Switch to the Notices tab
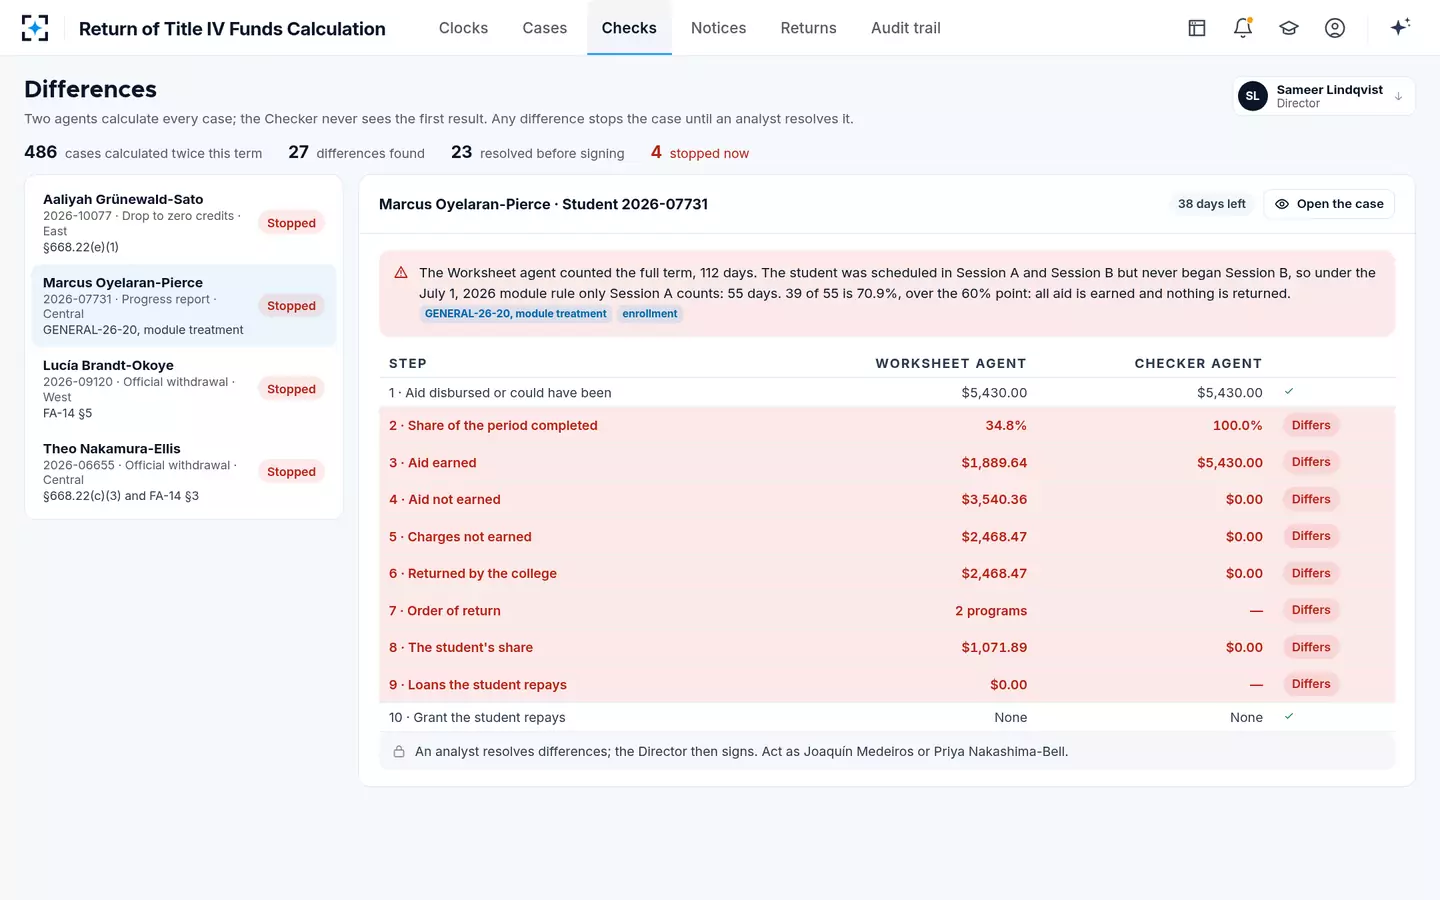 718,28
